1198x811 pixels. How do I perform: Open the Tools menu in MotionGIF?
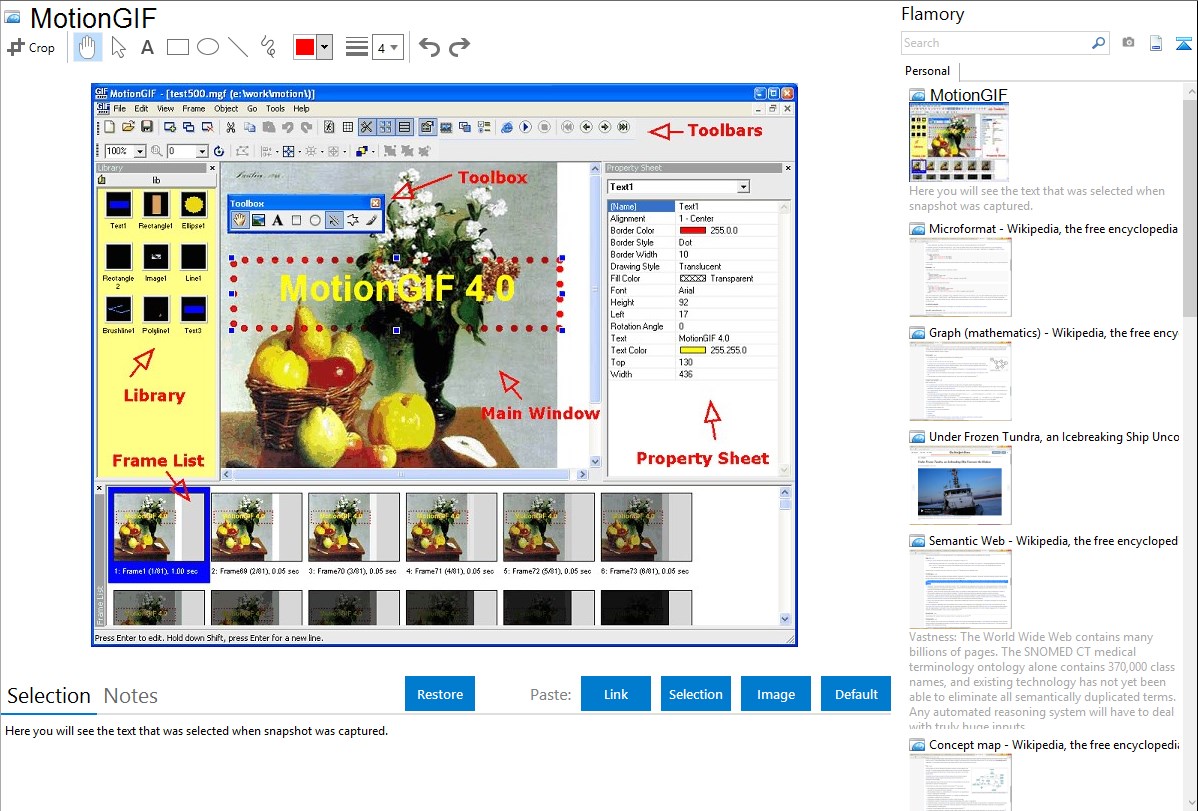pos(275,109)
